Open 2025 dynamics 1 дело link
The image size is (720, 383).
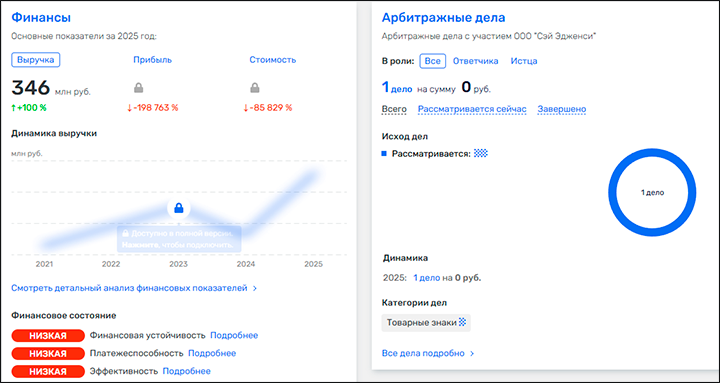coord(427,278)
